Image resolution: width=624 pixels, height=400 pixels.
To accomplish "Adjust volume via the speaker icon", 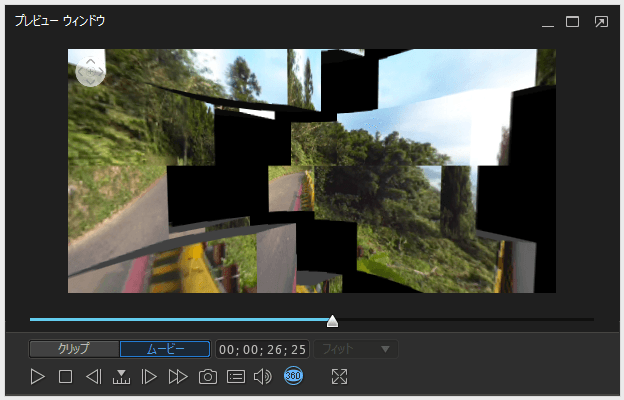I will coord(263,377).
